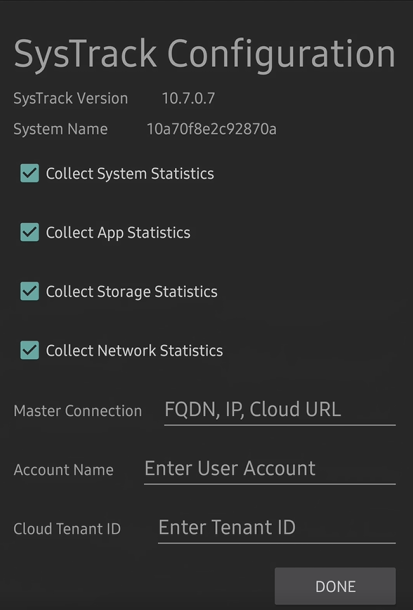Image resolution: width=413 pixels, height=610 pixels.
Task: Select the System Name label
Action: pyautogui.click(x=60, y=129)
